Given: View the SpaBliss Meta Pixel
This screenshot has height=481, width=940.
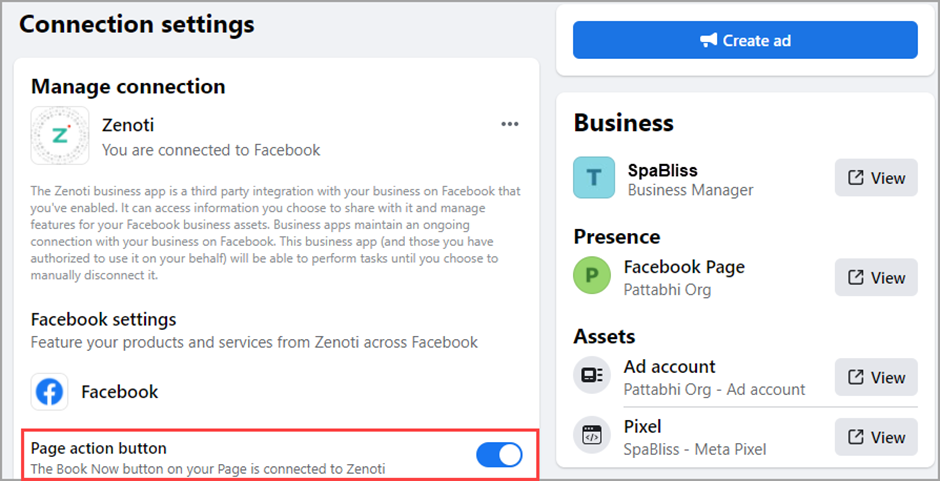Looking at the screenshot, I should point(876,437).
